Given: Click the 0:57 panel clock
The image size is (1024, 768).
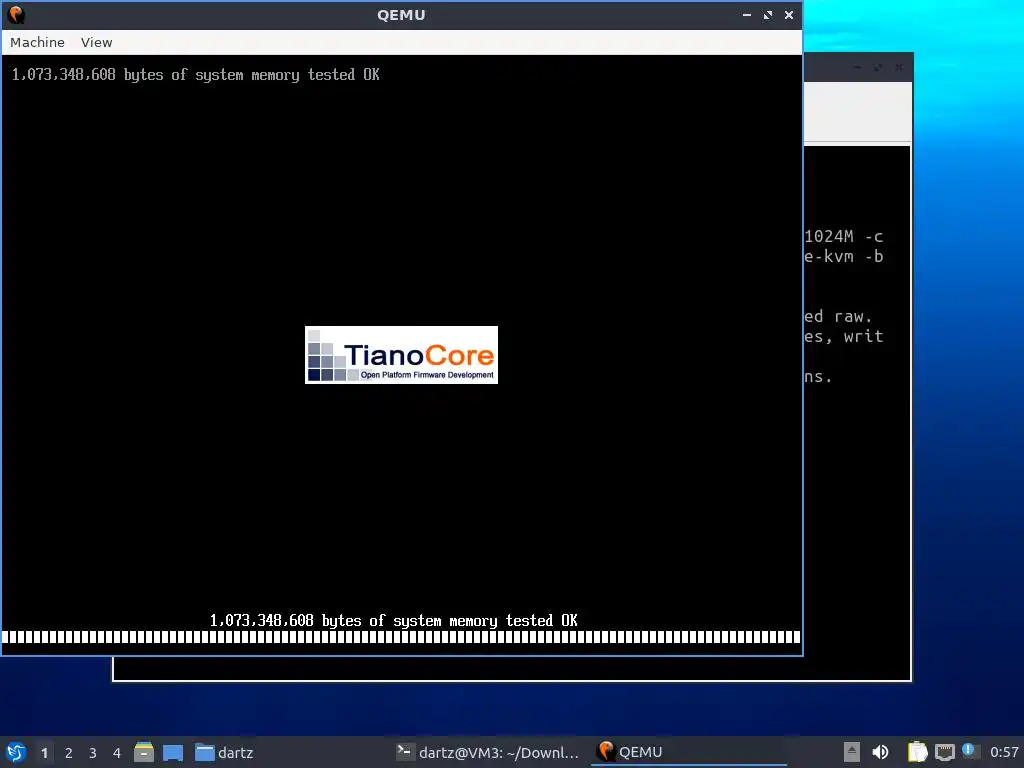Looking at the screenshot, I should coord(1004,752).
